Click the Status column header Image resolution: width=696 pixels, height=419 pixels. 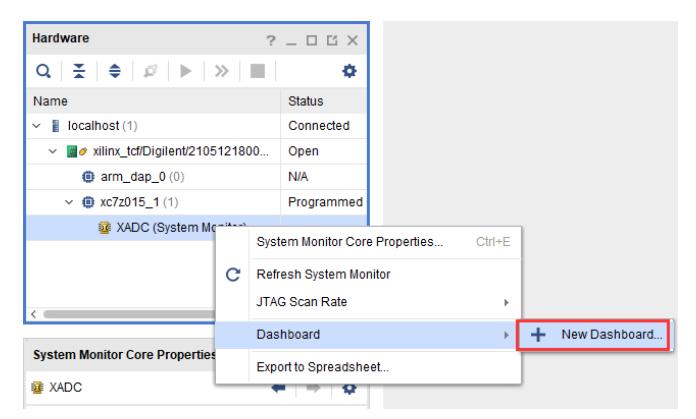coord(301,101)
